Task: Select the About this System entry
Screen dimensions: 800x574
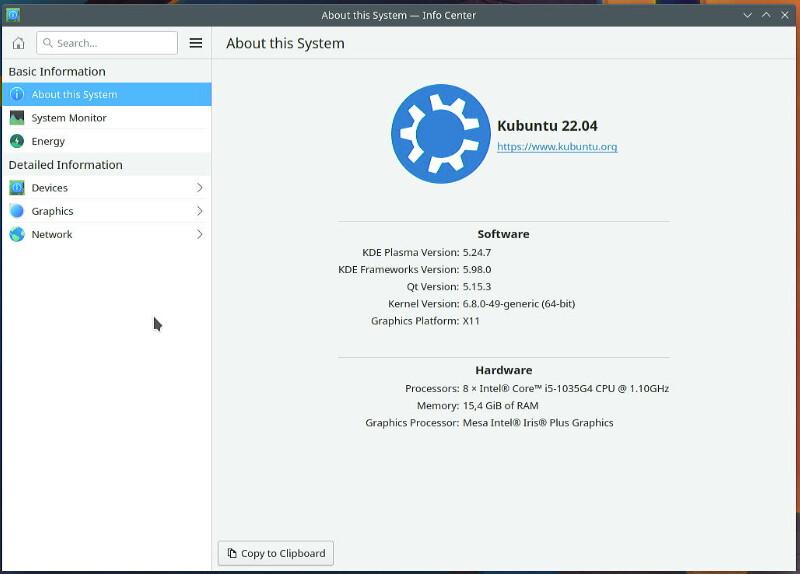Action: (107, 94)
